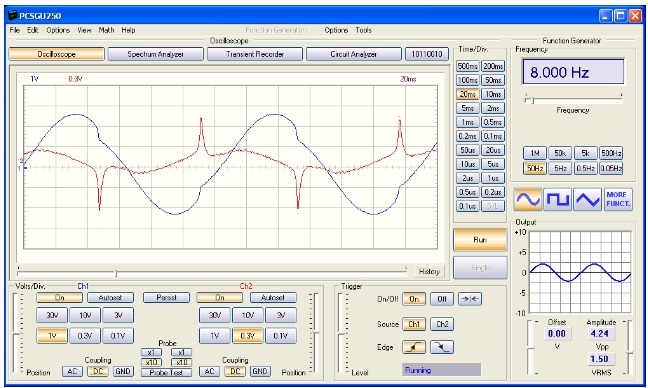
Task: Set time/div to 0.1ms
Action: (493, 136)
